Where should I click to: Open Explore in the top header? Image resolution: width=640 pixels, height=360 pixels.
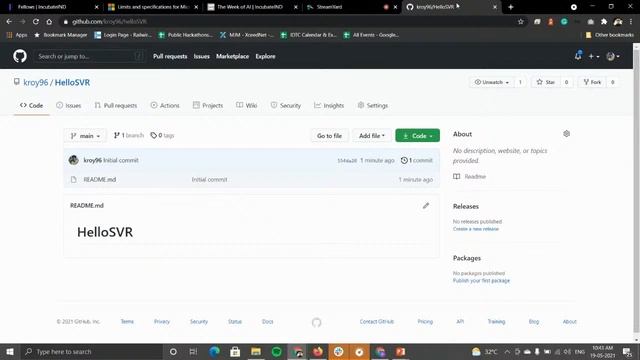[265, 56]
